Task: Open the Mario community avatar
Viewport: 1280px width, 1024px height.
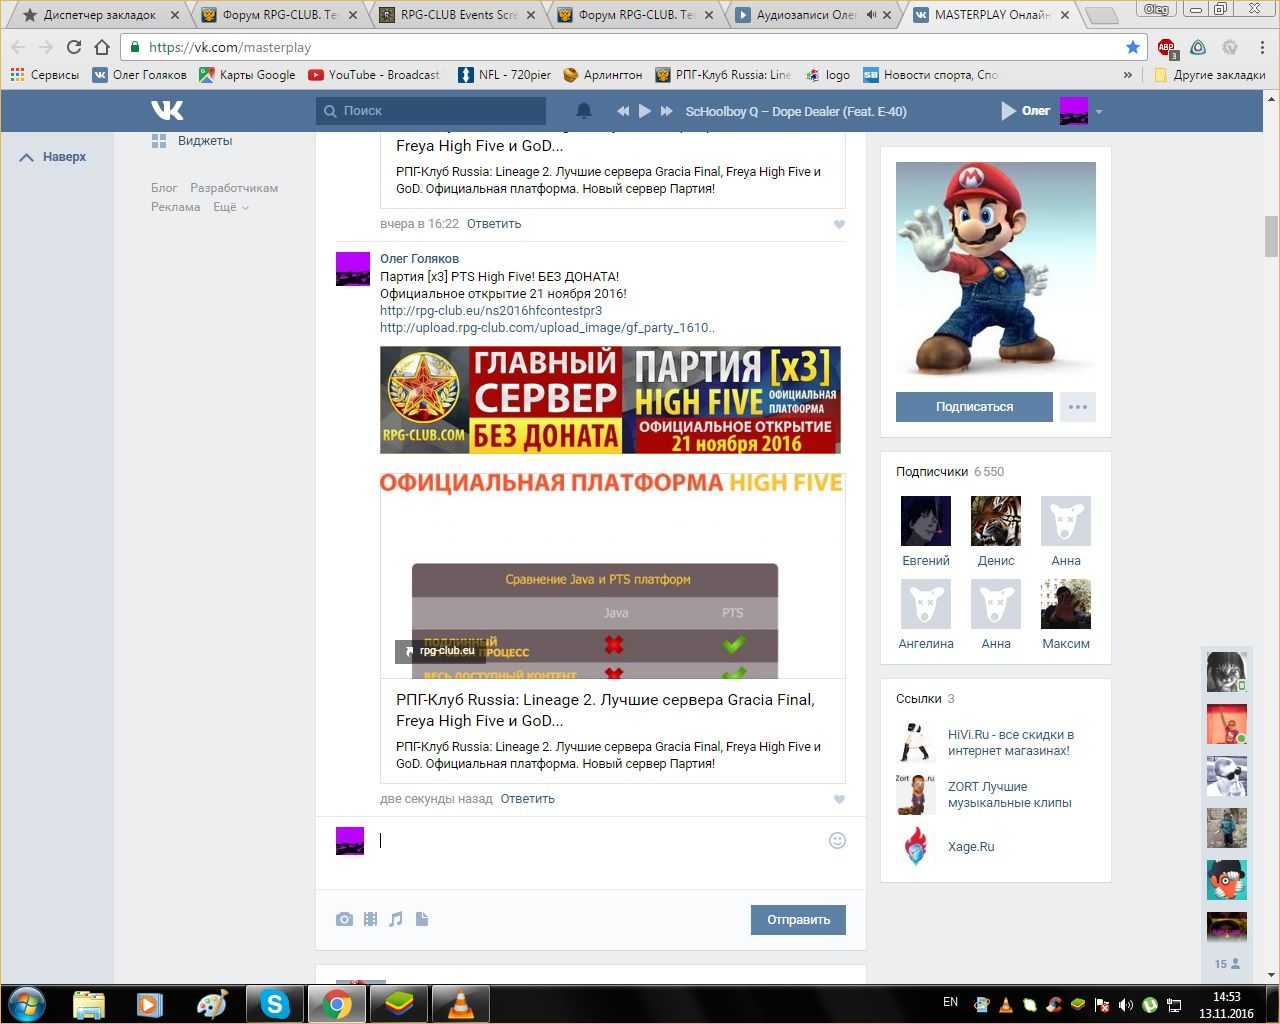Action: [x=996, y=269]
